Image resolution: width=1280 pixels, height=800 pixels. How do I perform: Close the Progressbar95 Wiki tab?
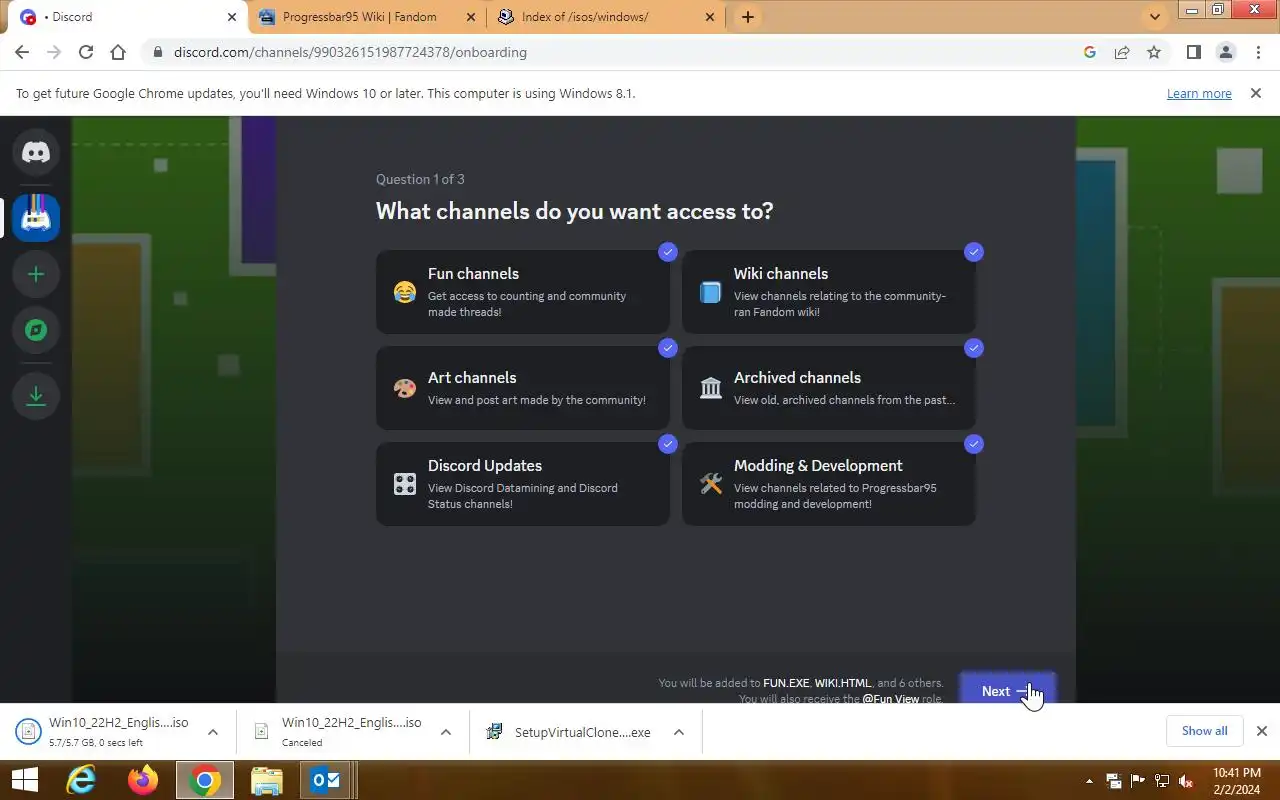click(471, 17)
